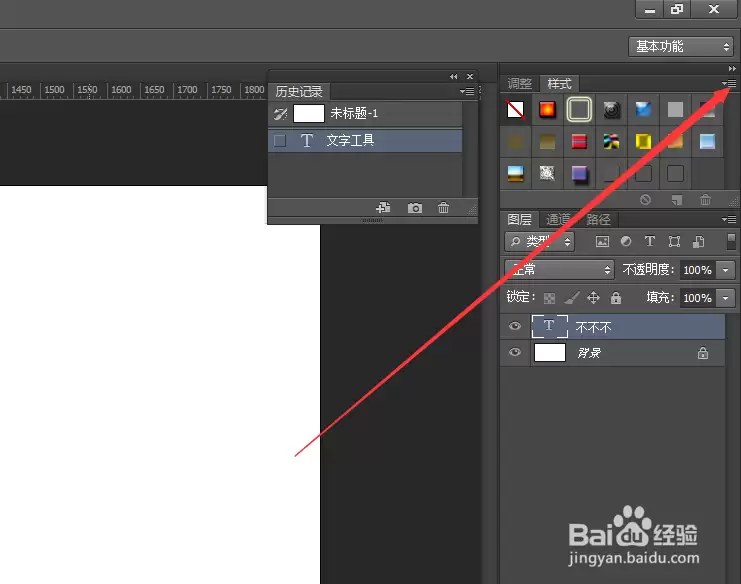This screenshot has width=741, height=584.
Task: Open the Styles panel flyout menu
Action: pos(729,83)
